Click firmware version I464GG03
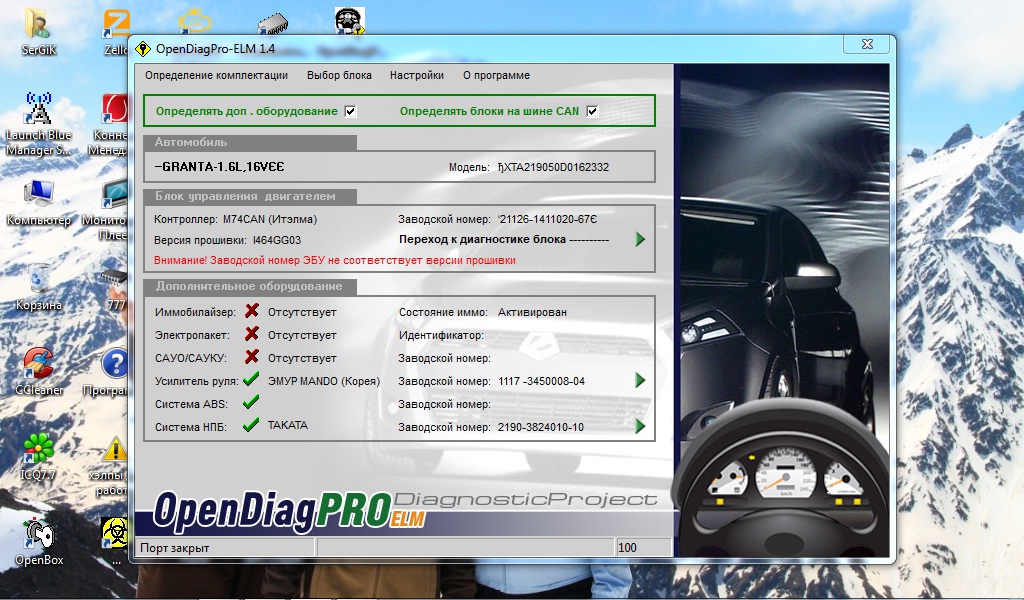1024x600 pixels. 277,240
